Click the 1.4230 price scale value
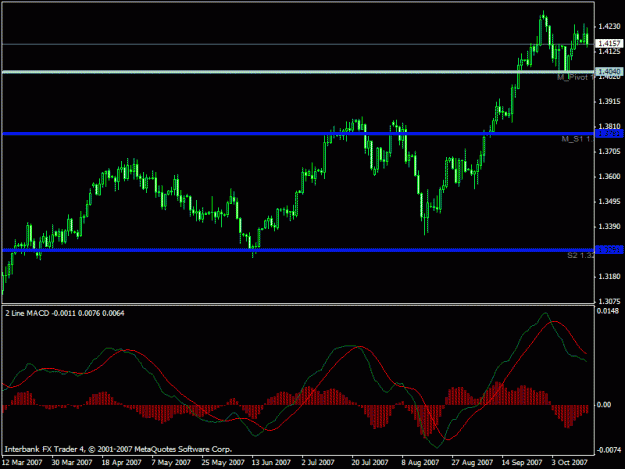This screenshot has height=469, width=625. coord(609,26)
